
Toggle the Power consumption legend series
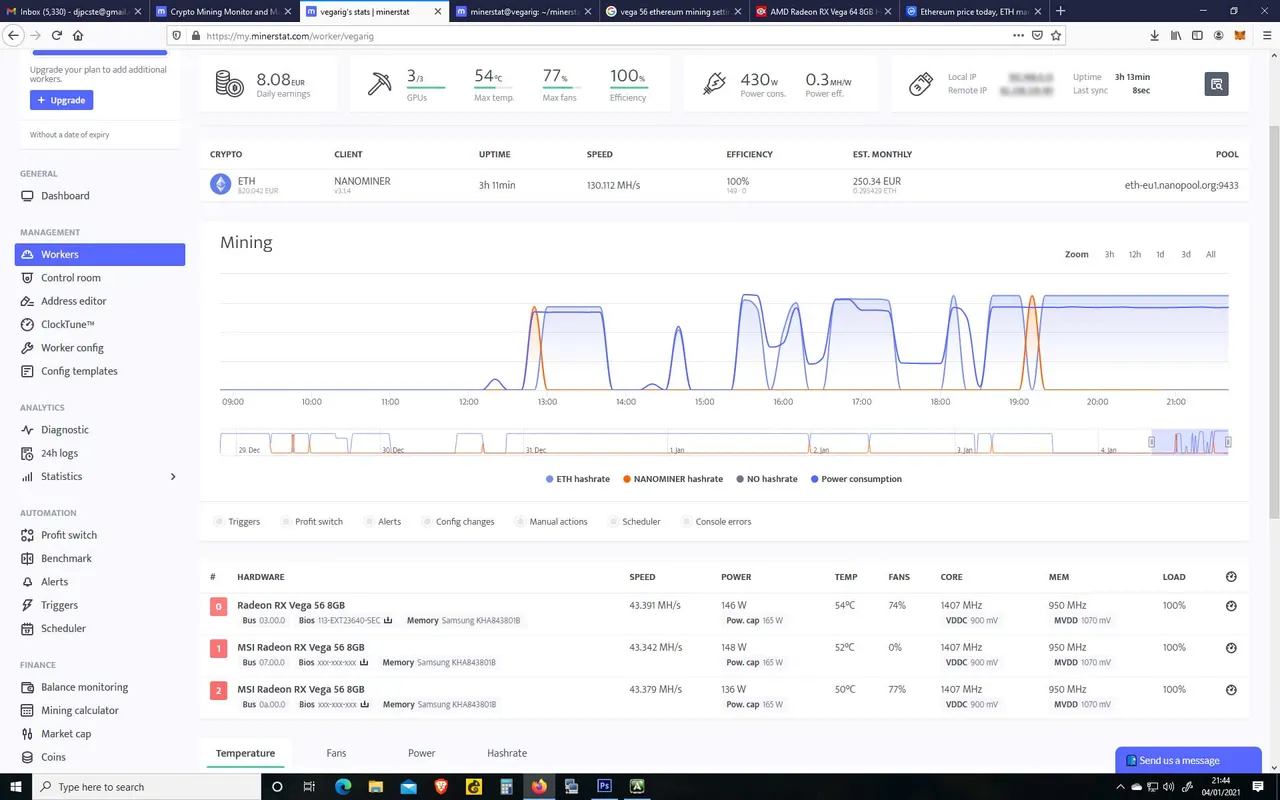(x=856, y=479)
